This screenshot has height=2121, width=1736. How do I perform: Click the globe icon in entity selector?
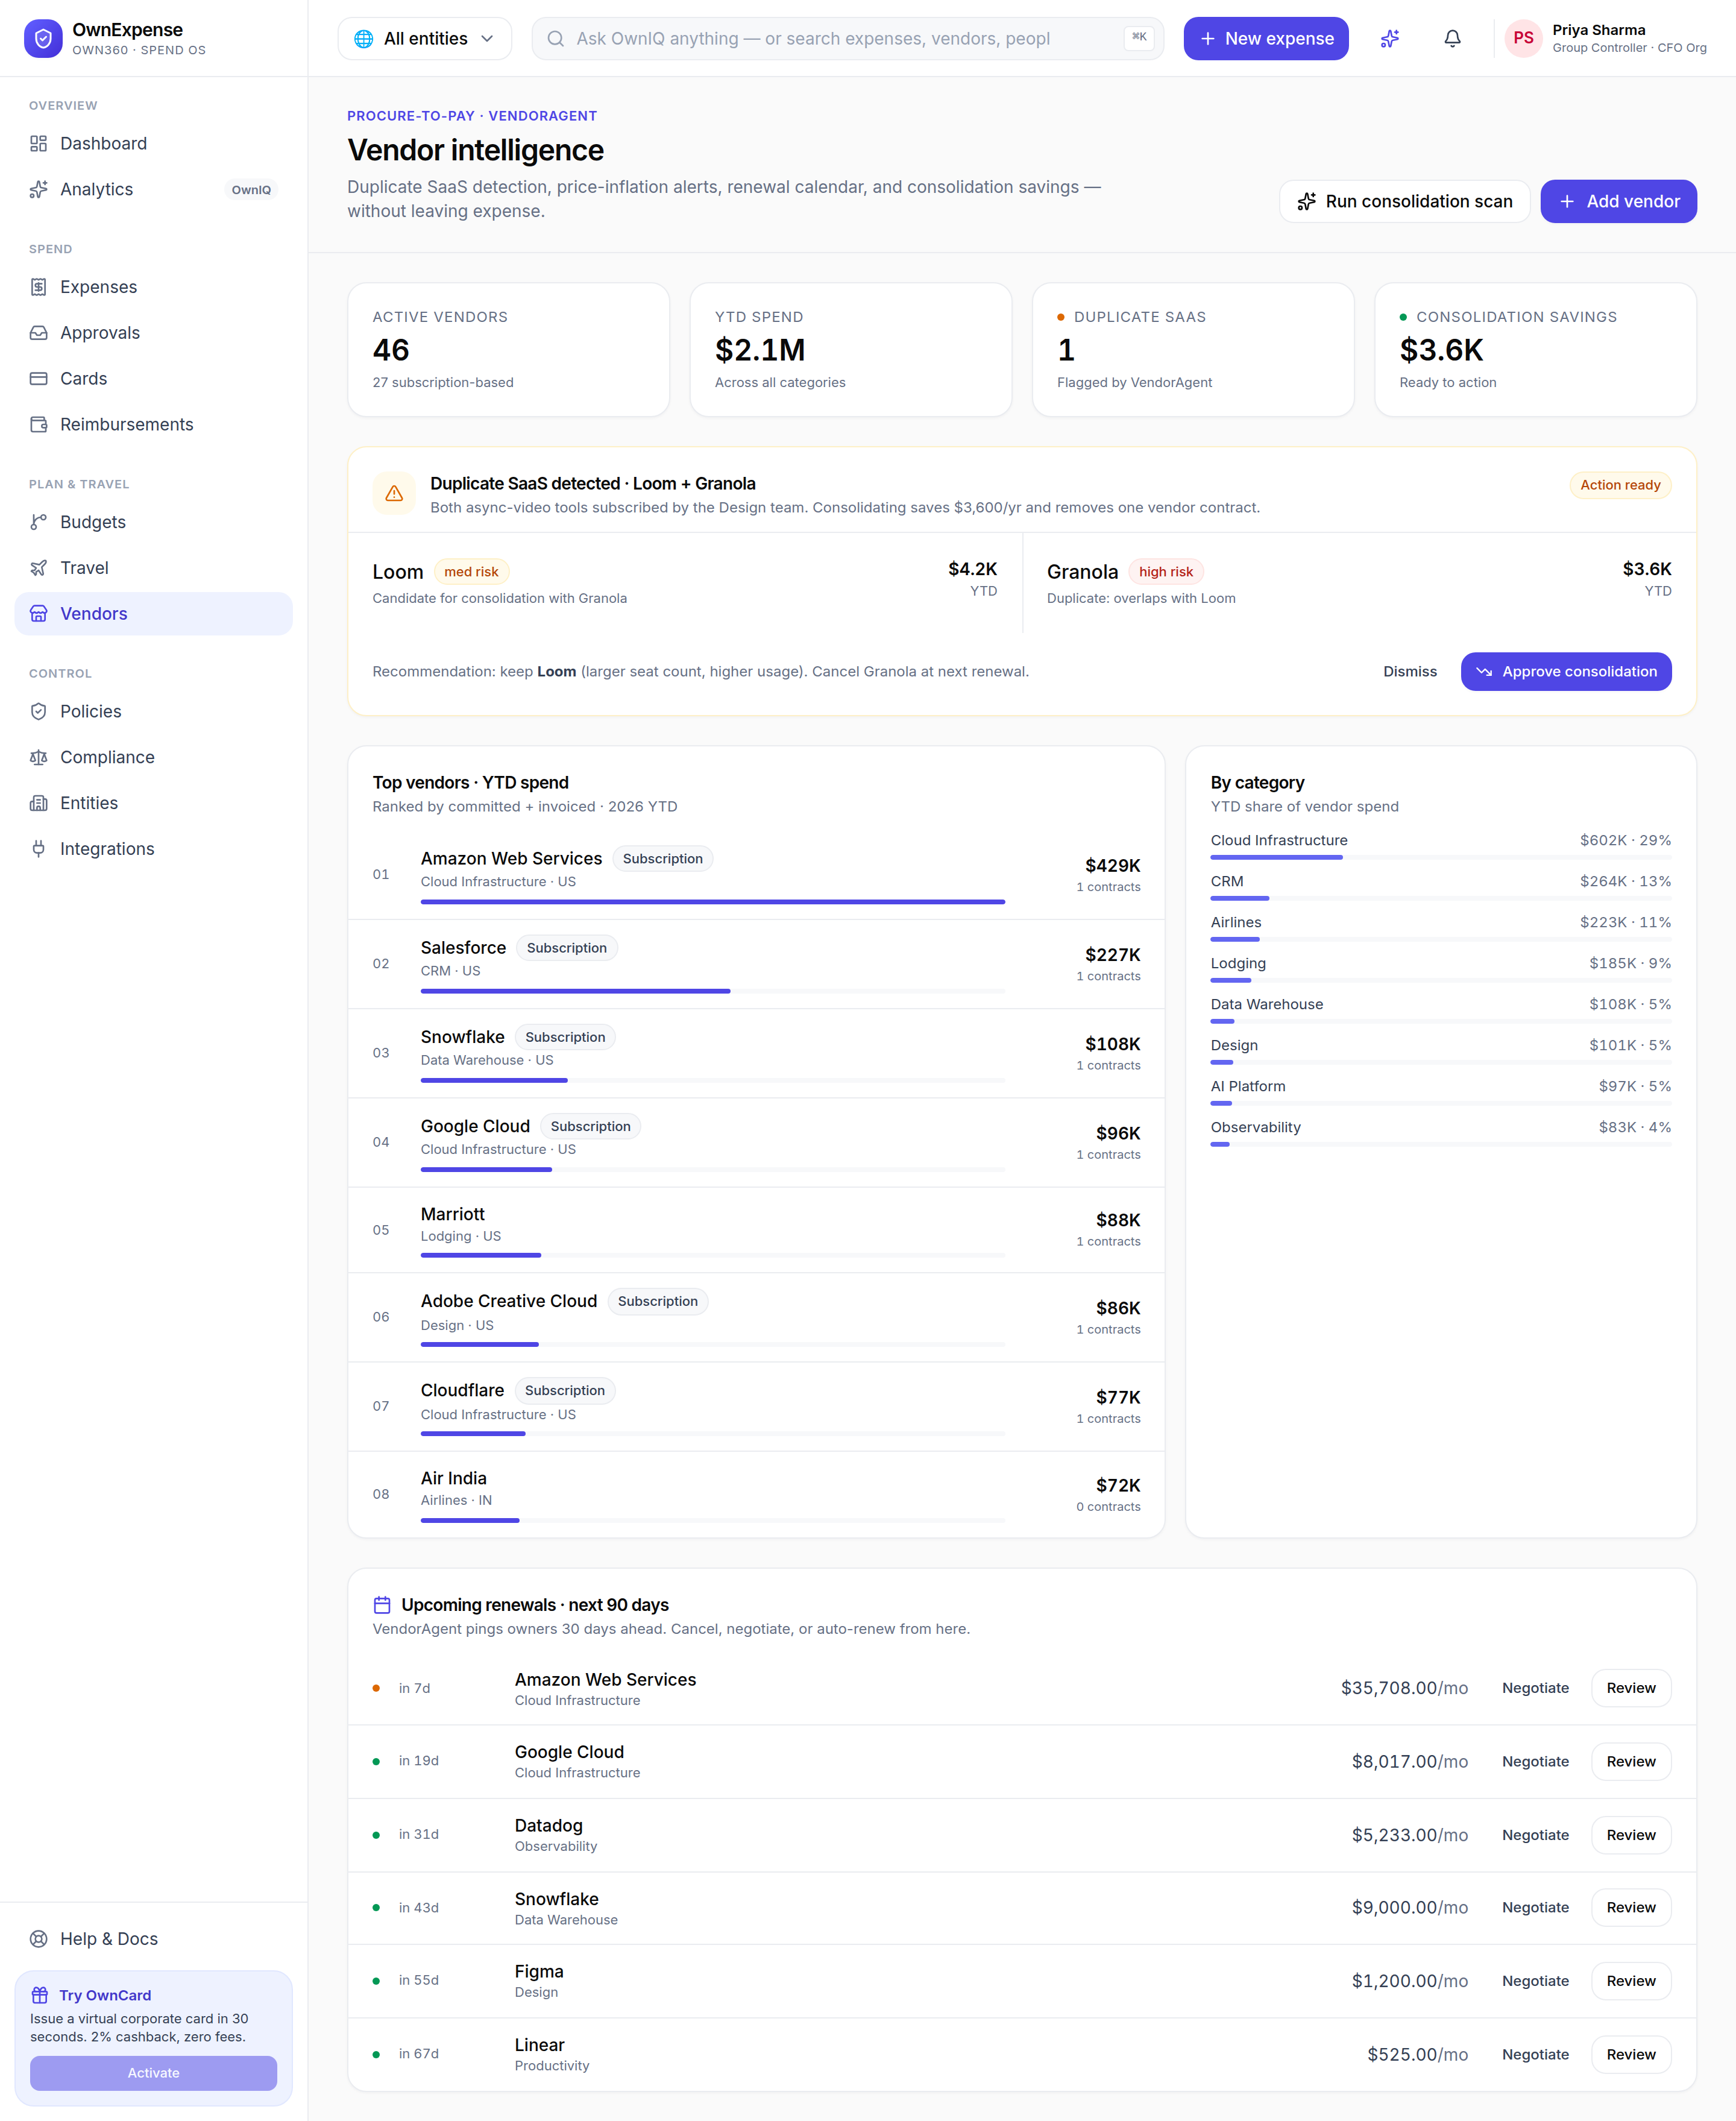pyautogui.click(x=364, y=38)
